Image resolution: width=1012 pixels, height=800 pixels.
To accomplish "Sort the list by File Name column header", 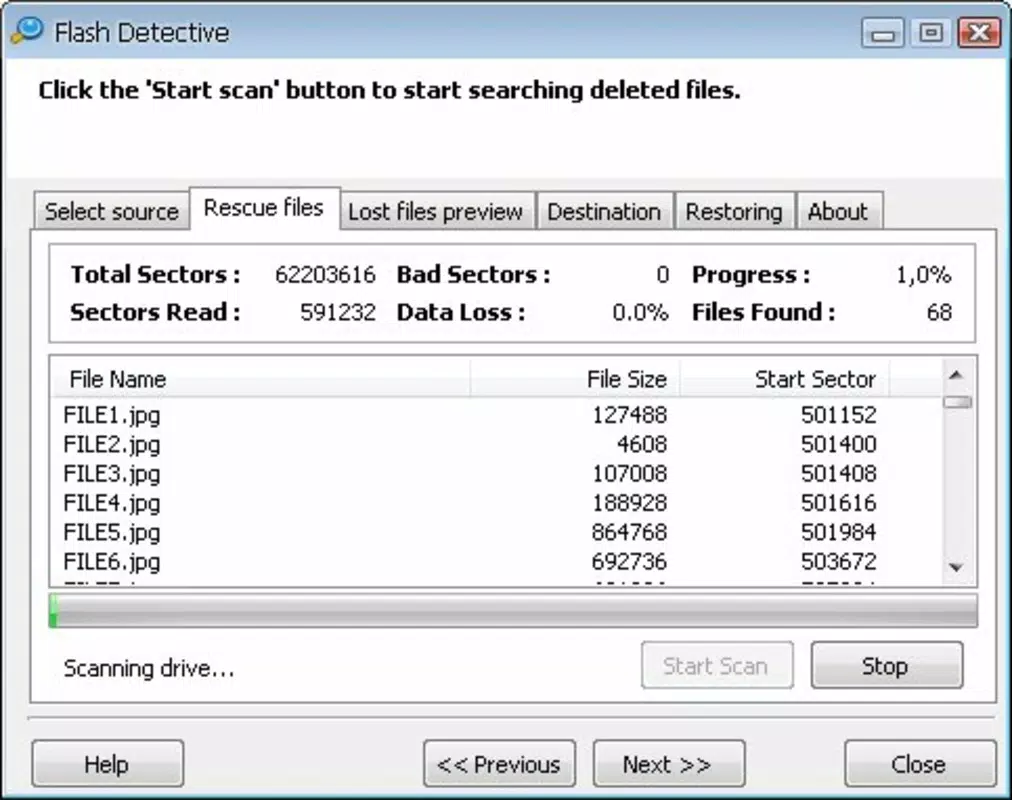I will coord(260,379).
